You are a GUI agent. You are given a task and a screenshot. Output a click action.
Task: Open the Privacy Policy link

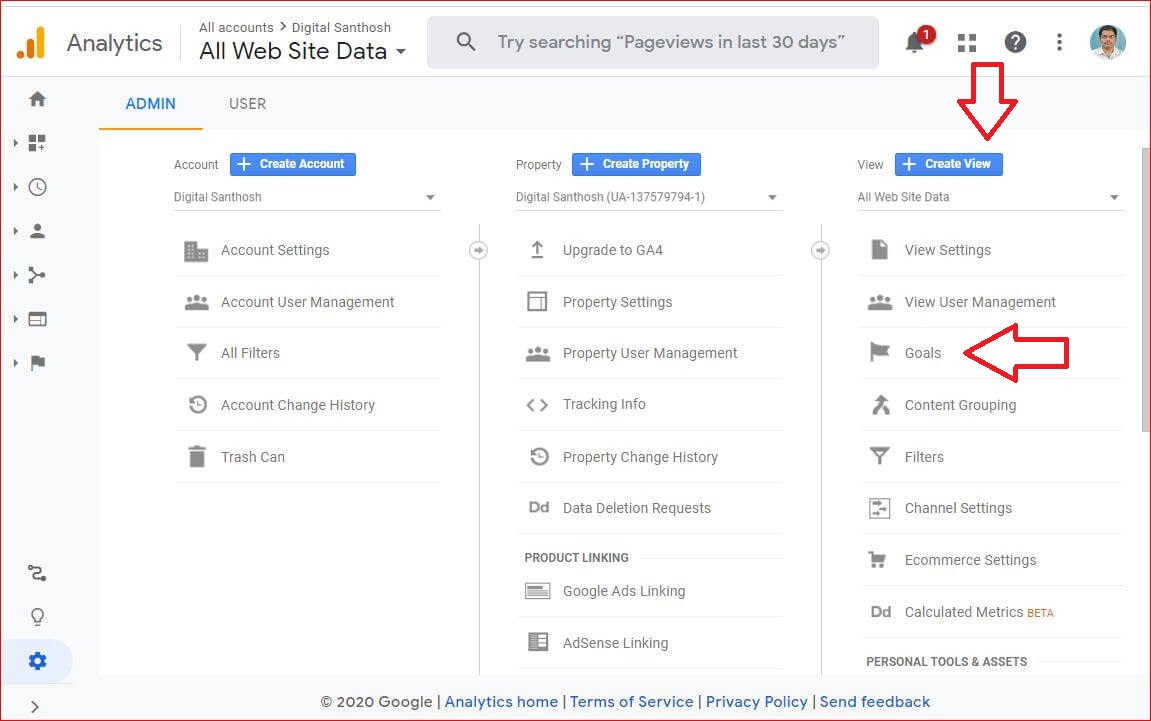tap(756, 702)
